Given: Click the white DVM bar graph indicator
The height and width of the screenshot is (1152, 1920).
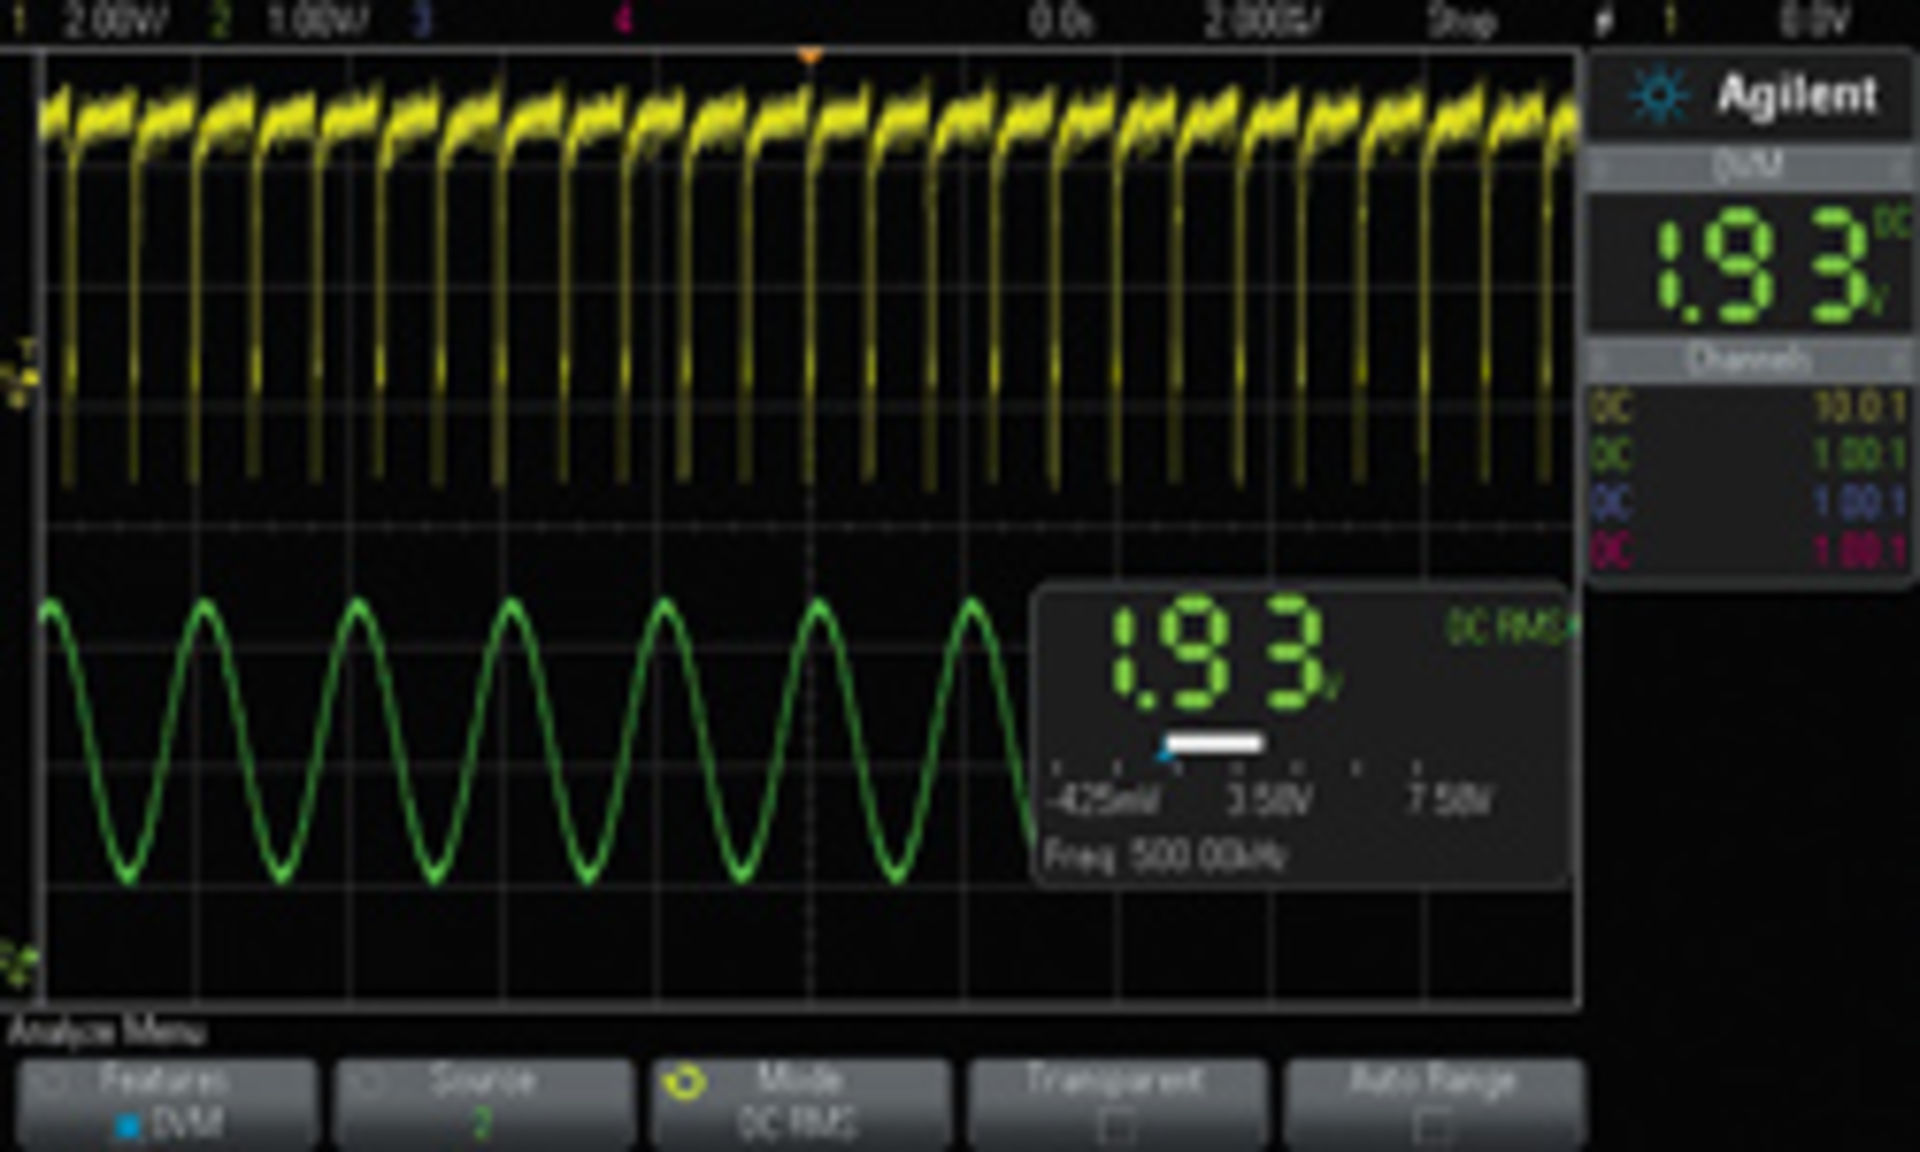Looking at the screenshot, I should pos(1214,743).
